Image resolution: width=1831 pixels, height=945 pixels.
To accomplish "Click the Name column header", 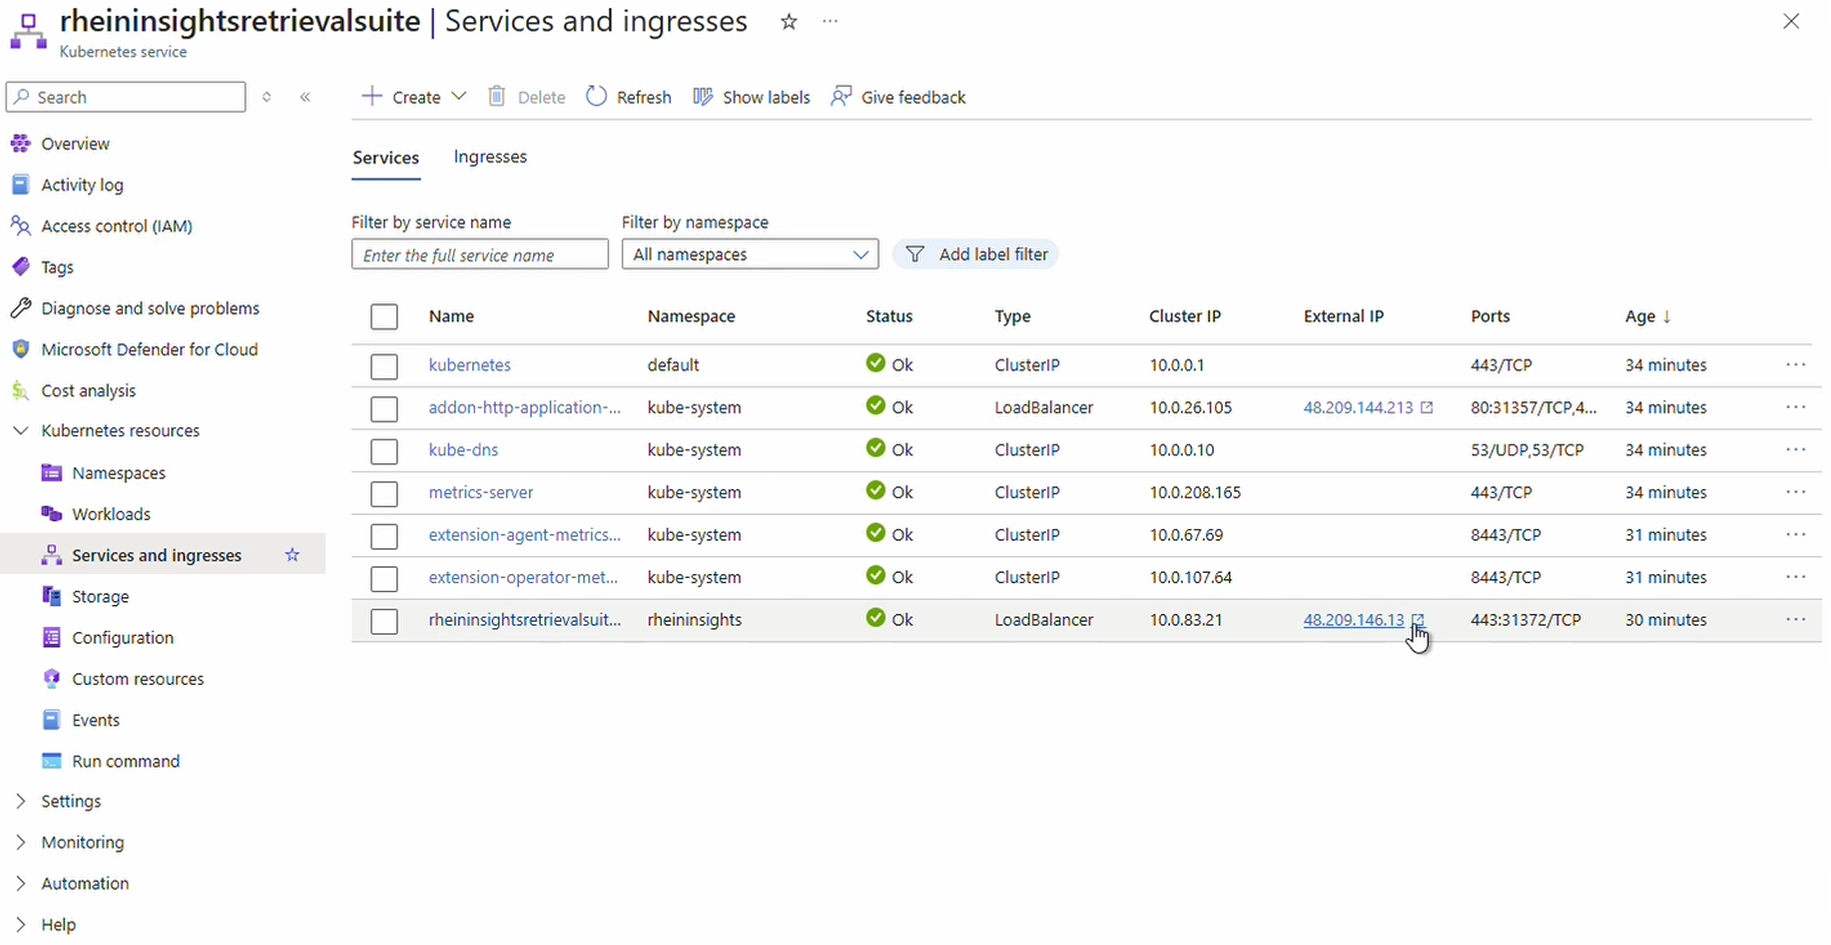I will point(451,316).
